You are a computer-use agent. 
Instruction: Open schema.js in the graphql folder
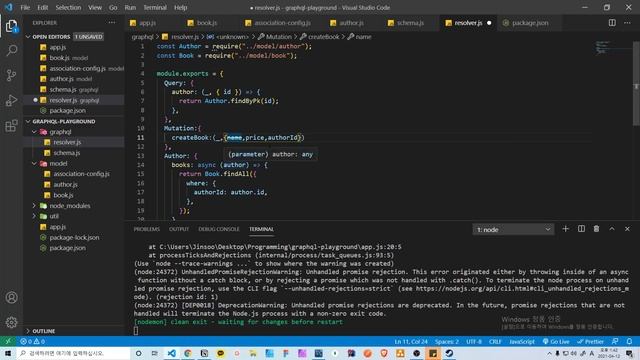tap(67, 153)
